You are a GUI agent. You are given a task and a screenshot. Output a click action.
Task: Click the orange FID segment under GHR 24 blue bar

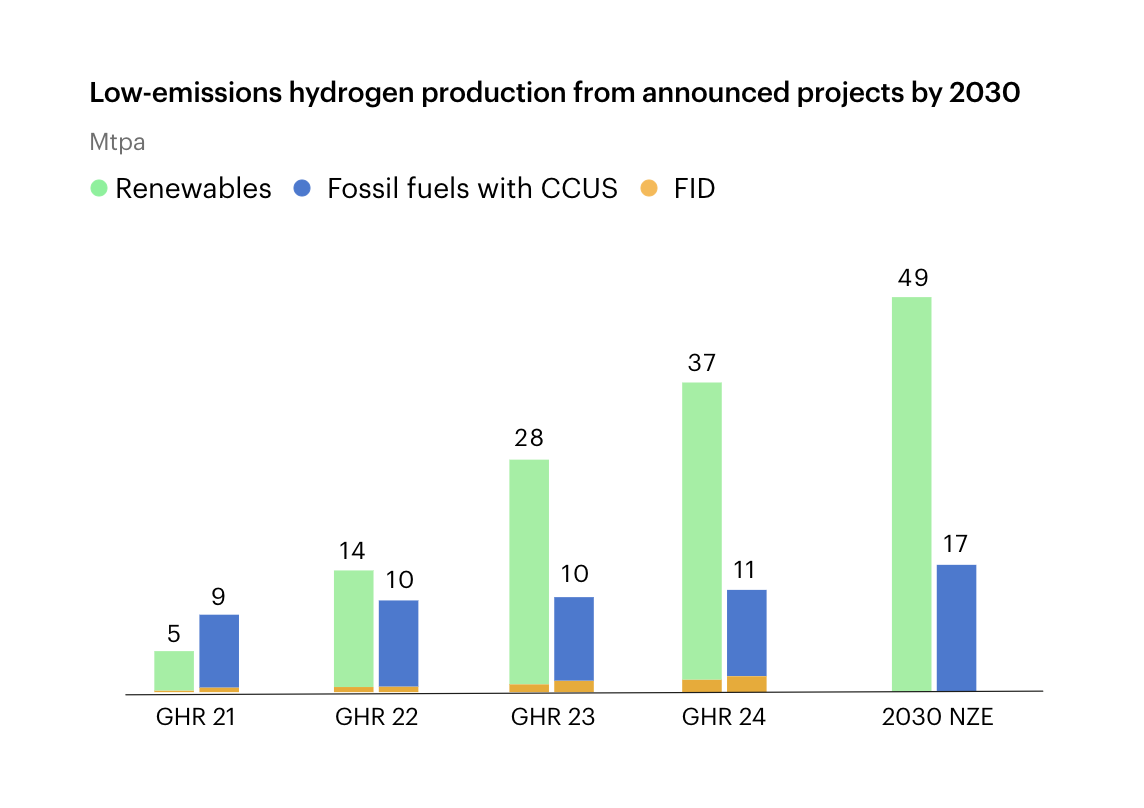coord(746,684)
